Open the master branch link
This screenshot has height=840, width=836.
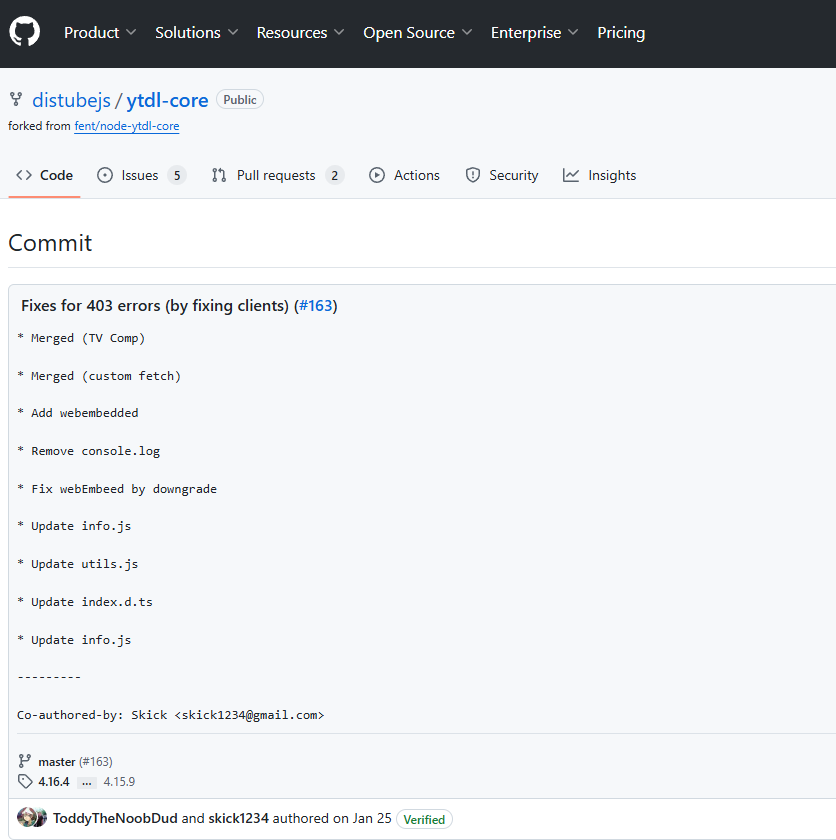click(57, 761)
